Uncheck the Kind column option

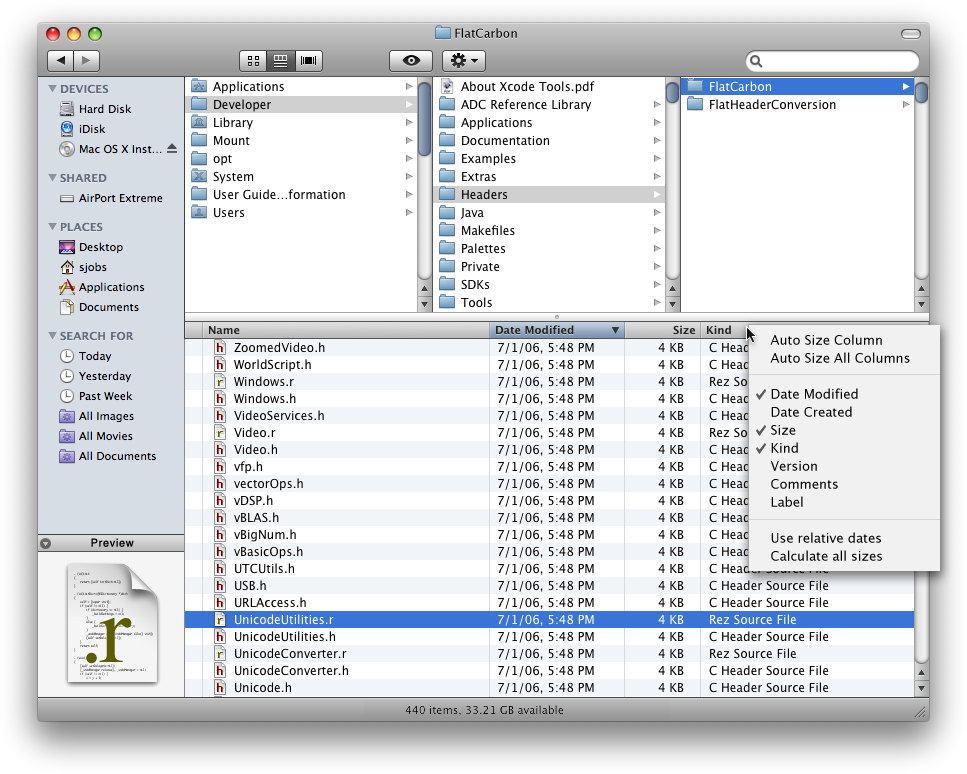pos(784,448)
